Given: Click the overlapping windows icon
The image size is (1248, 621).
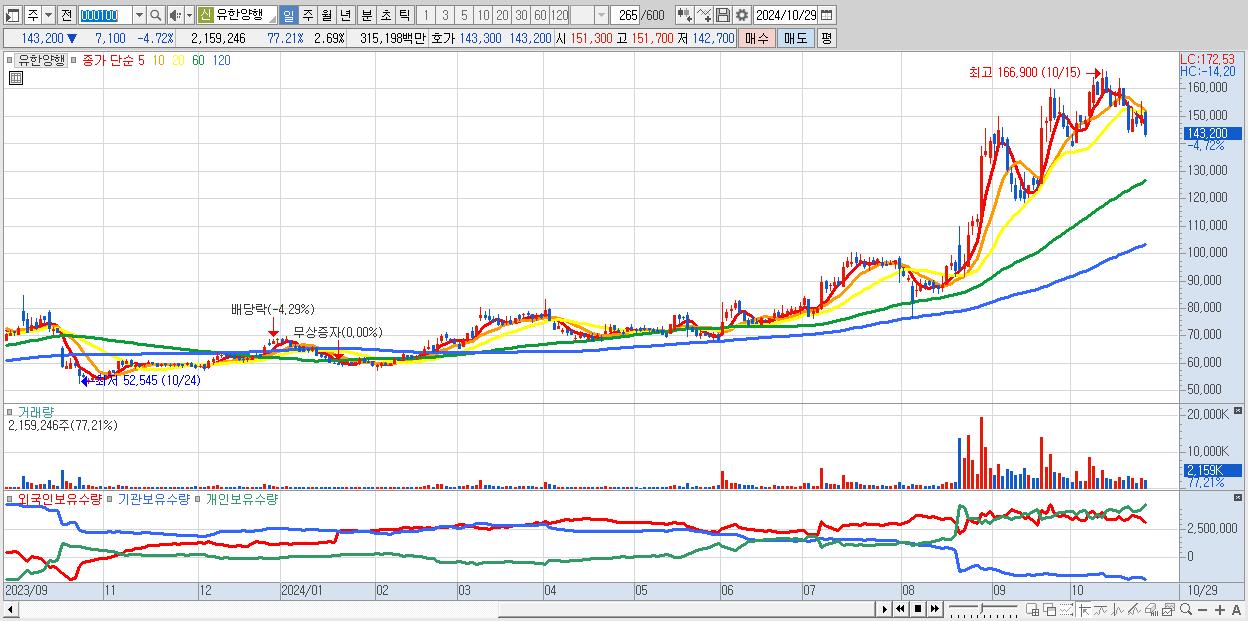Looking at the screenshot, I should (x=1050, y=609).
